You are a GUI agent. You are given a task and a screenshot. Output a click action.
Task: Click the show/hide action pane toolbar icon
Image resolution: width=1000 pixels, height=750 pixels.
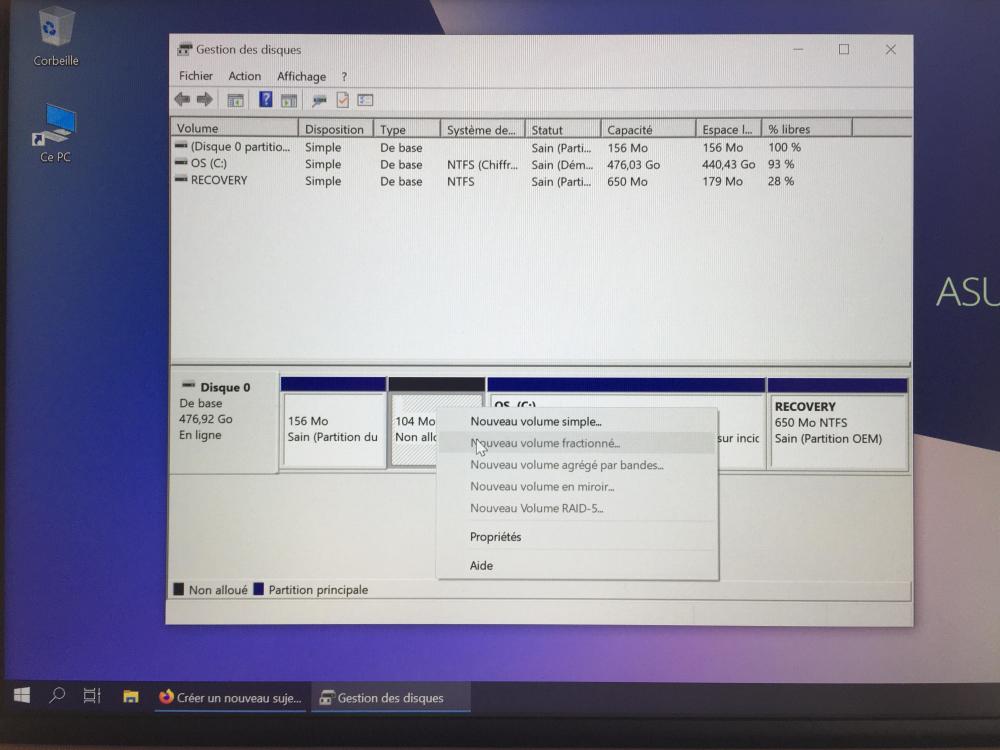tap(289, 100)
